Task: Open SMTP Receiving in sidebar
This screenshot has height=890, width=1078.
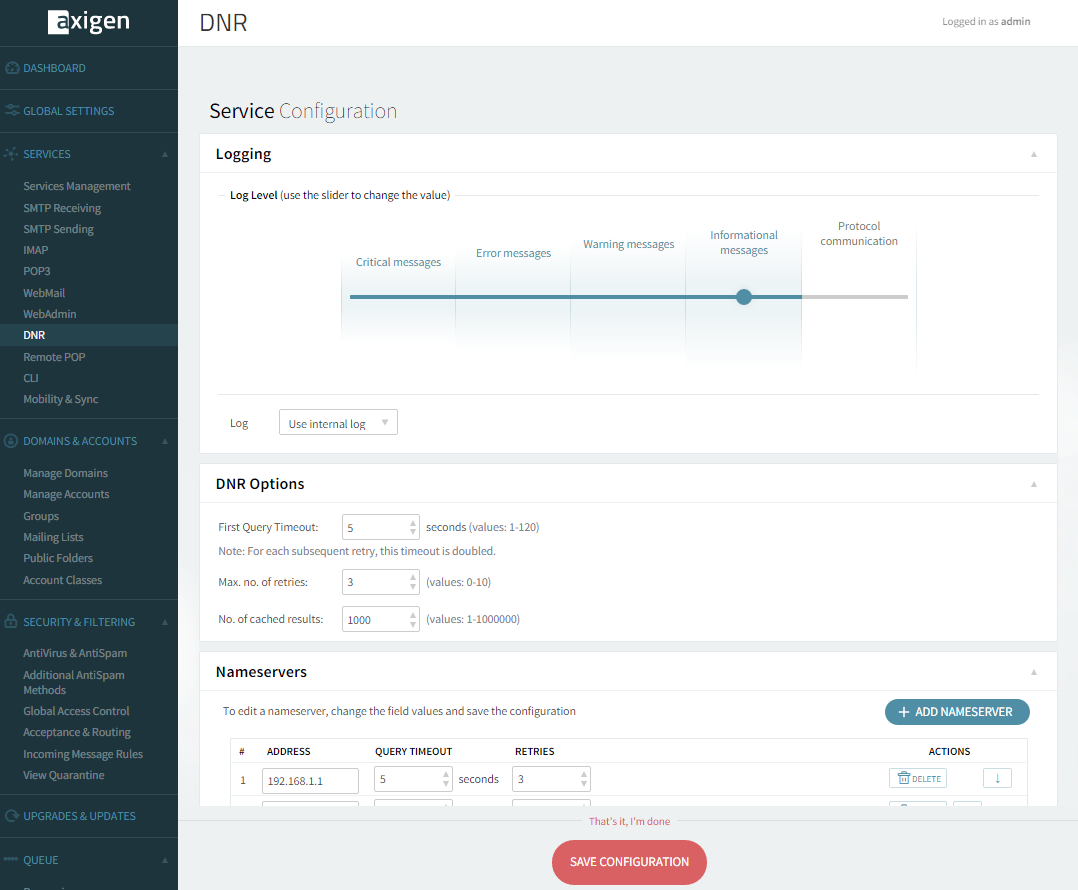Action: point(62,208)
